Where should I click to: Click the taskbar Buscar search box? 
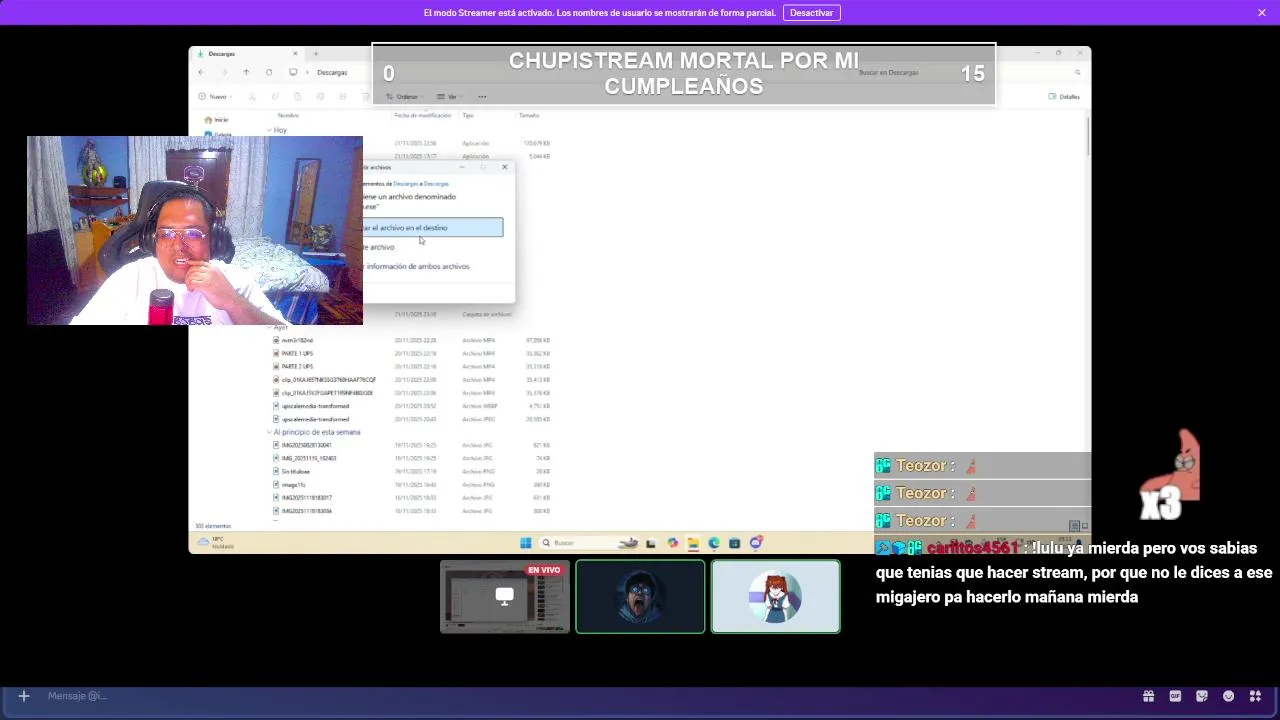(x=589, y=543)
